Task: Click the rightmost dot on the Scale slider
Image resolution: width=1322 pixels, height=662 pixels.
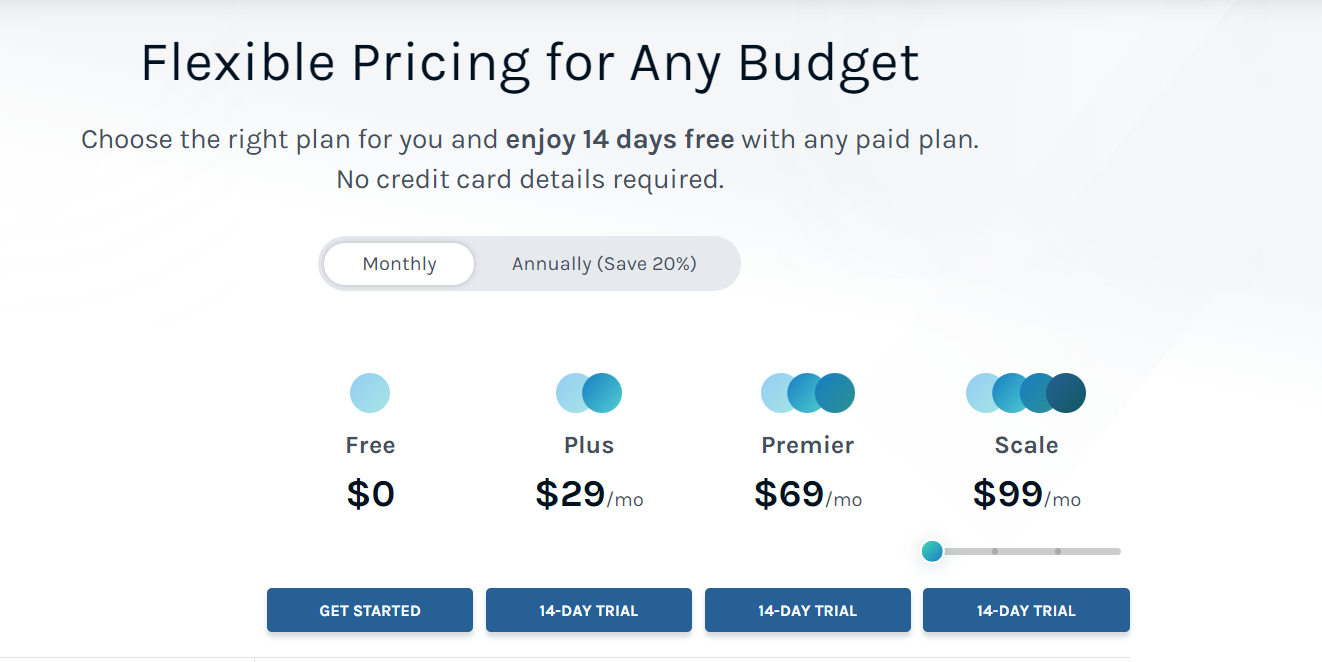Action: coord(1058,550)
